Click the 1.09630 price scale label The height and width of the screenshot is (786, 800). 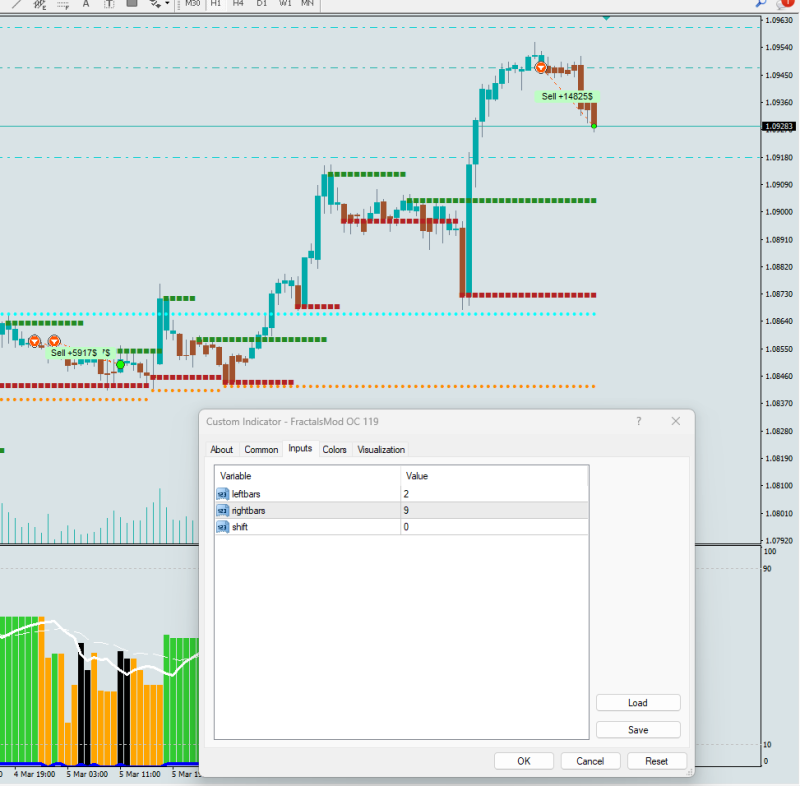(x=779, y=20)
